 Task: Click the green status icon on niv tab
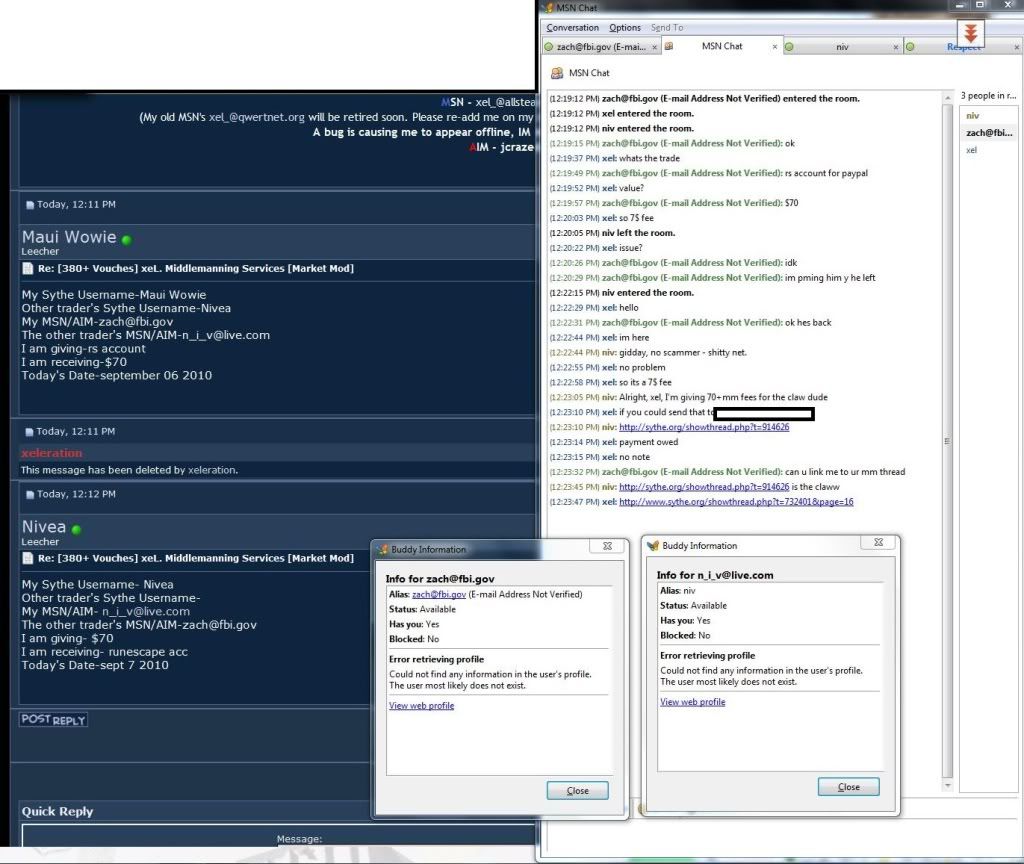(789, 47)
